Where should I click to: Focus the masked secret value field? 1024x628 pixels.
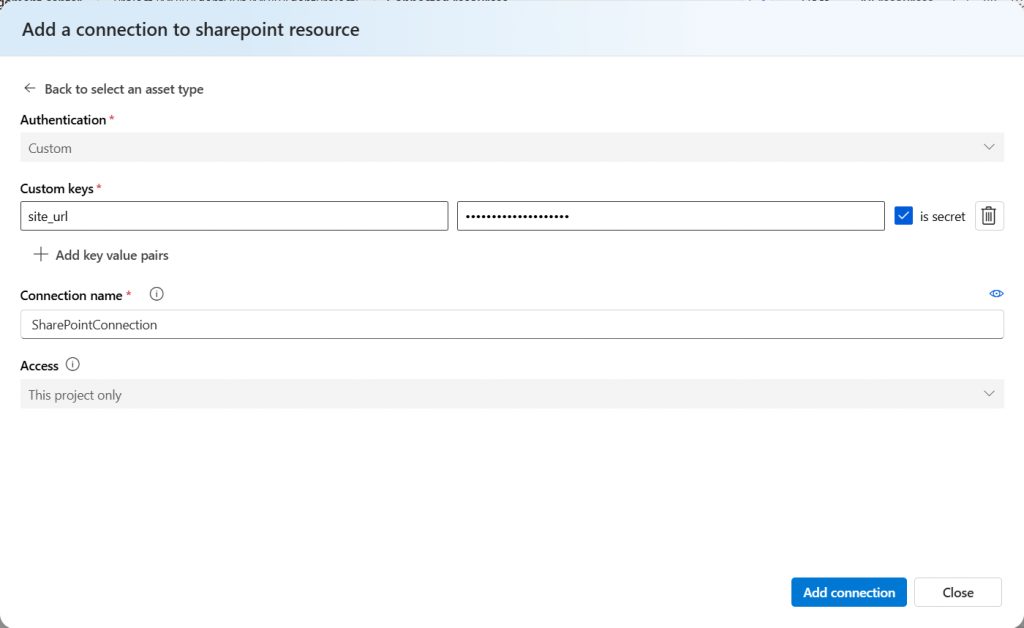click(x=670, y=216)
